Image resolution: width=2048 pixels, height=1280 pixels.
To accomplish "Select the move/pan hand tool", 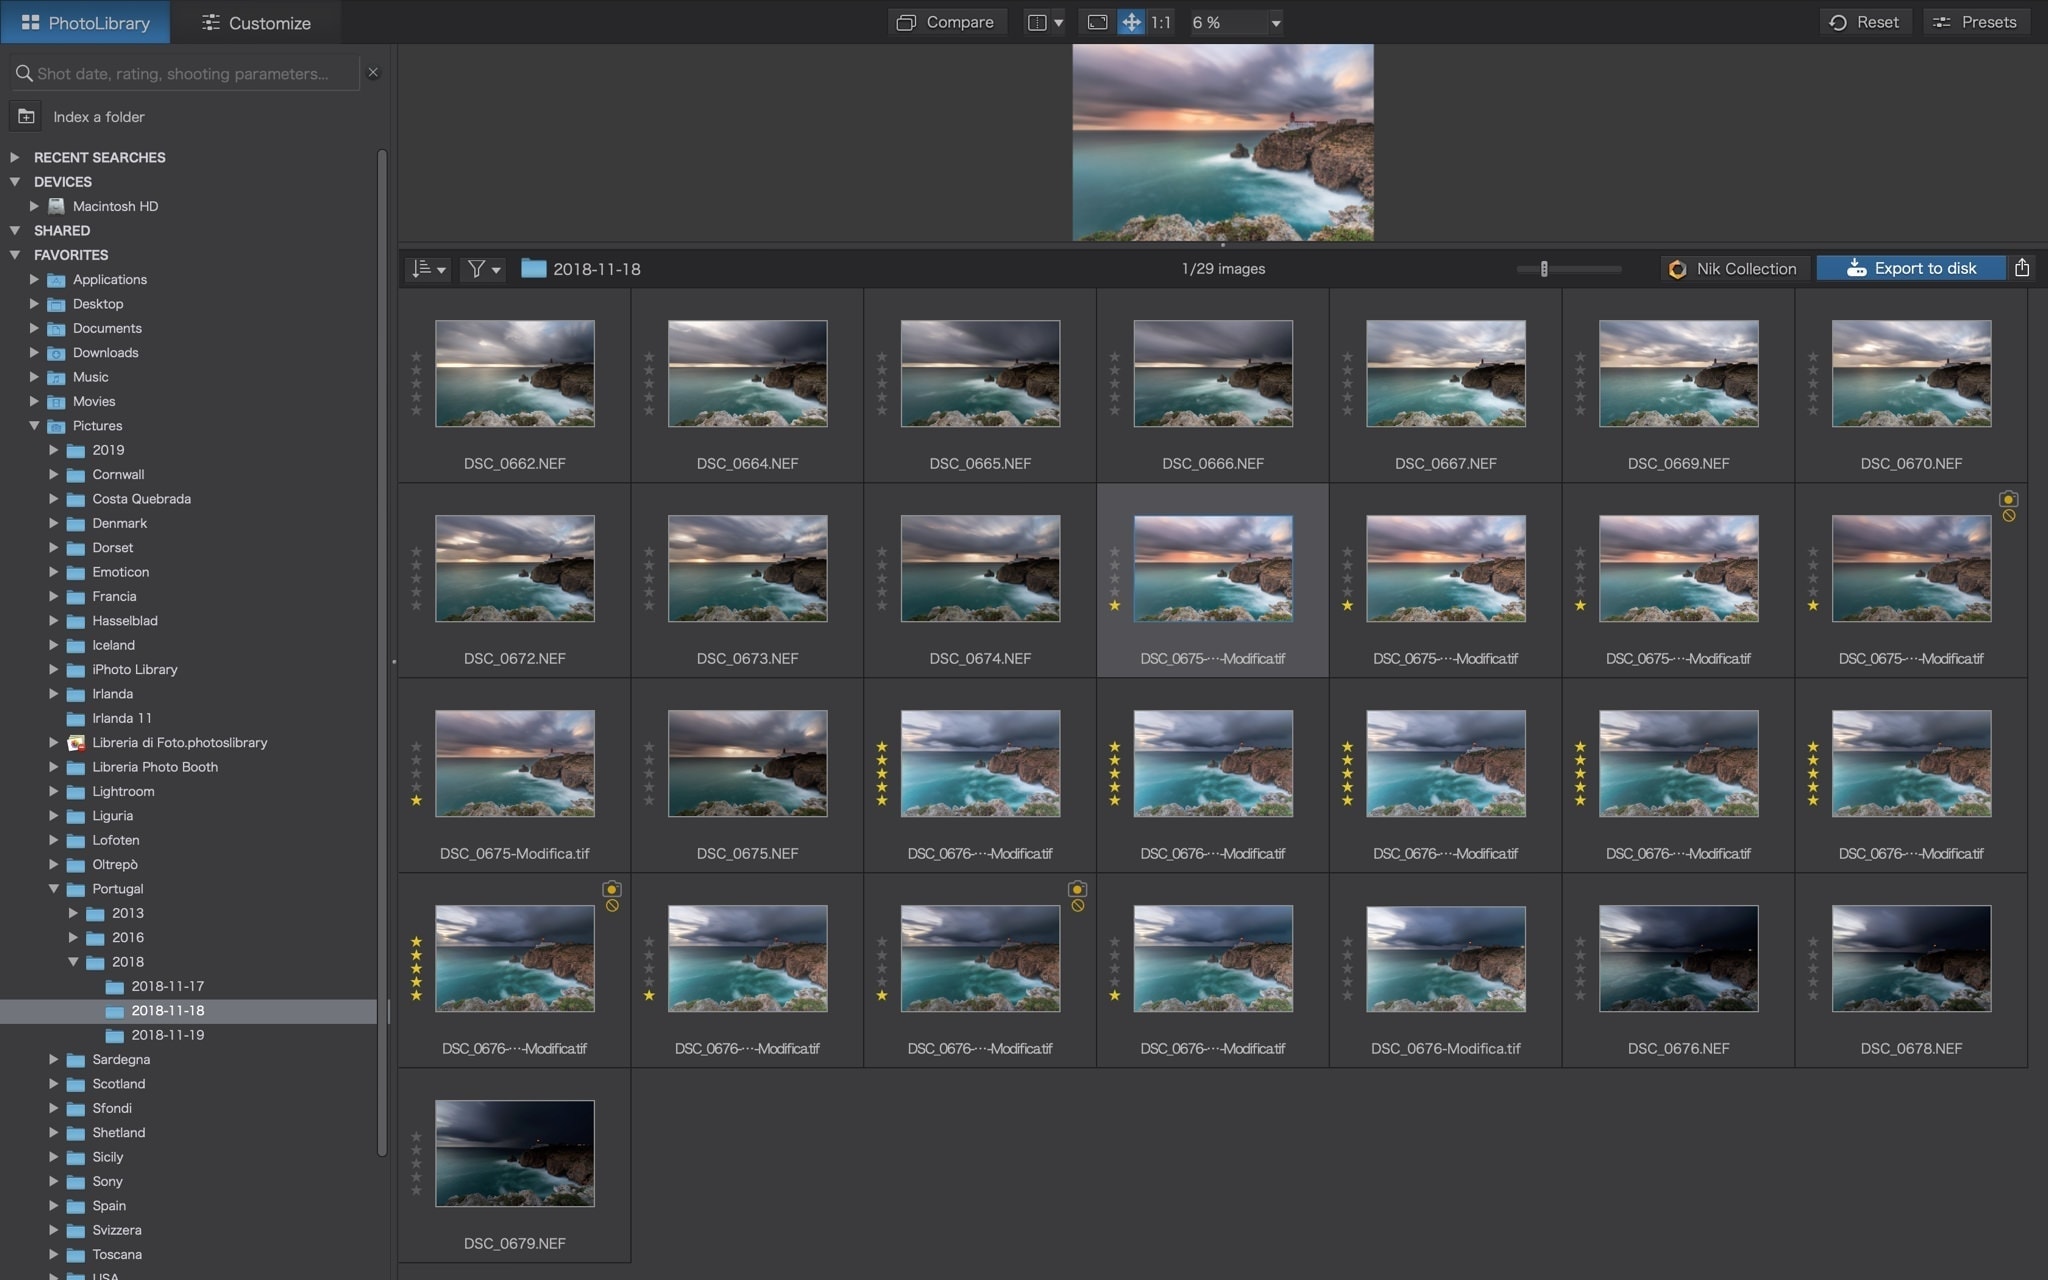I will [1130, 22].
